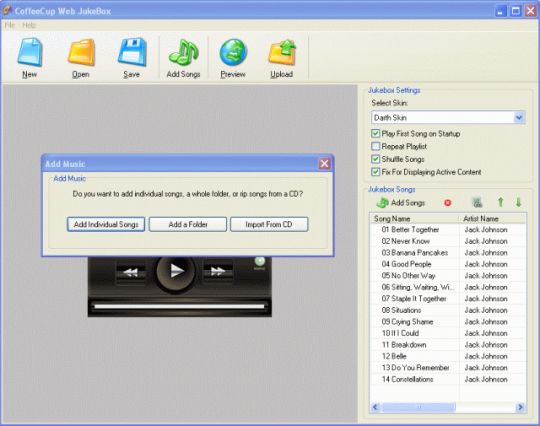The height and width of the screenshot is (426, 540).
Task: Click Jack Johnson artist cell for Better Together
Action: pos(486,230)
